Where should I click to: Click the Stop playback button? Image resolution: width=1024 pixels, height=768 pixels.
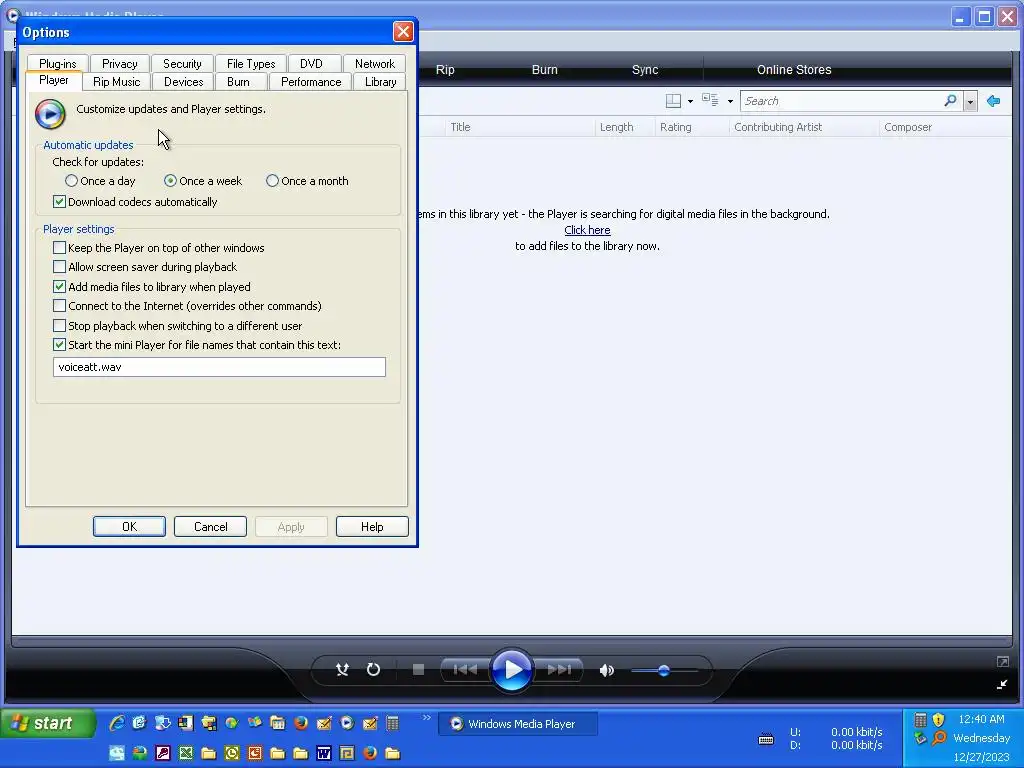click(419, 669)
